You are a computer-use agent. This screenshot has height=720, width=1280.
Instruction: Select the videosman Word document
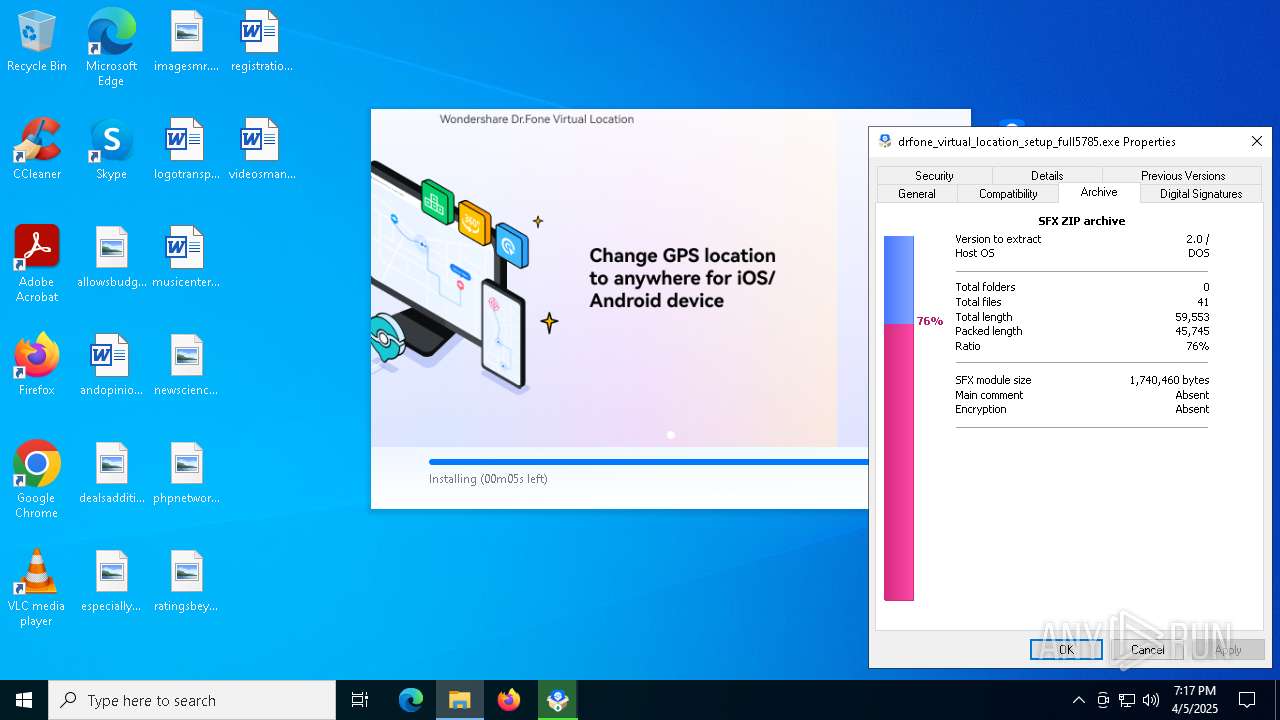[261, 150]
